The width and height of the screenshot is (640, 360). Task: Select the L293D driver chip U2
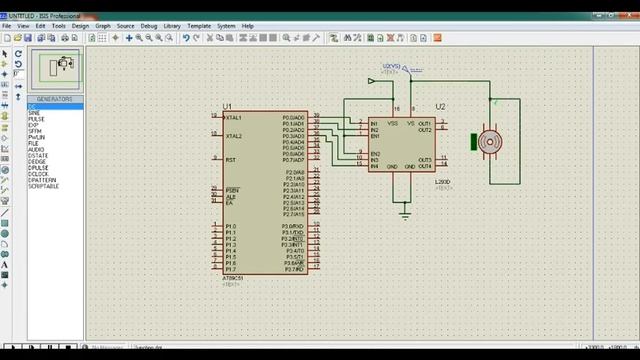402,145
